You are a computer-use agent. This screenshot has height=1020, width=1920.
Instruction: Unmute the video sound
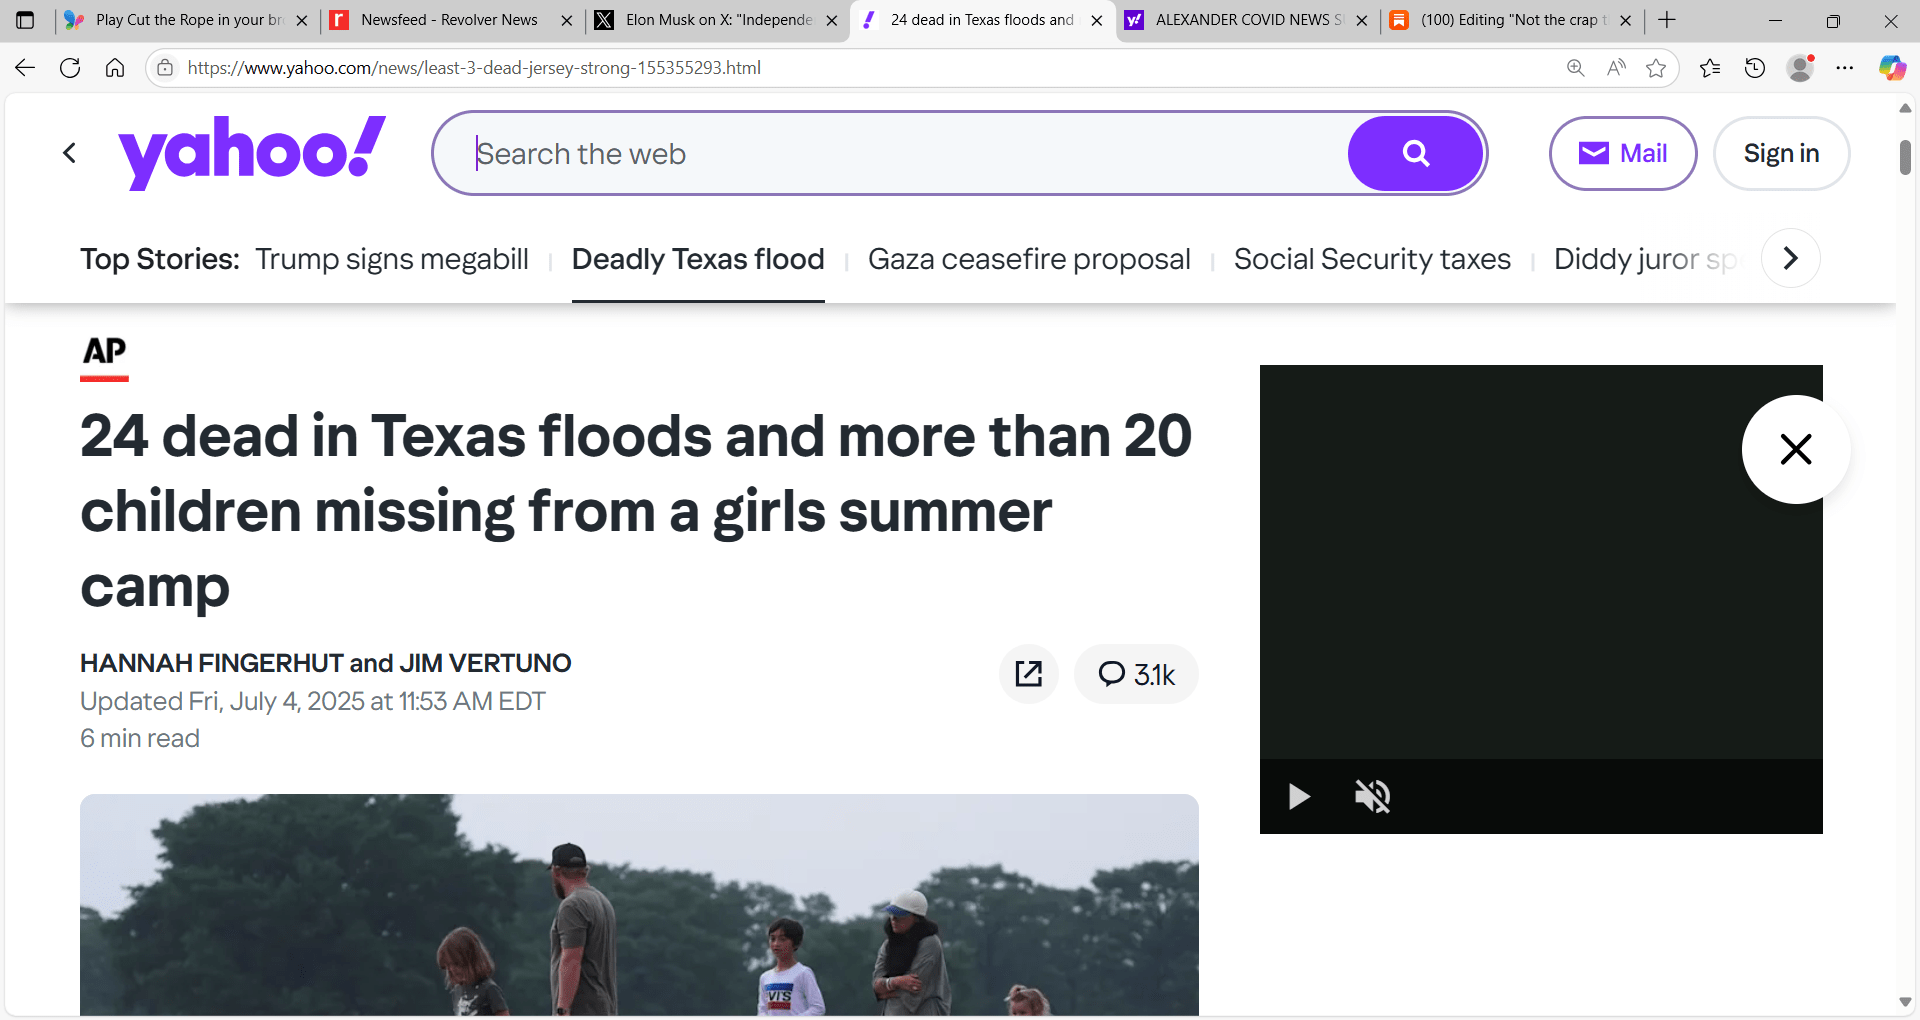click(x=1373, y=796)
